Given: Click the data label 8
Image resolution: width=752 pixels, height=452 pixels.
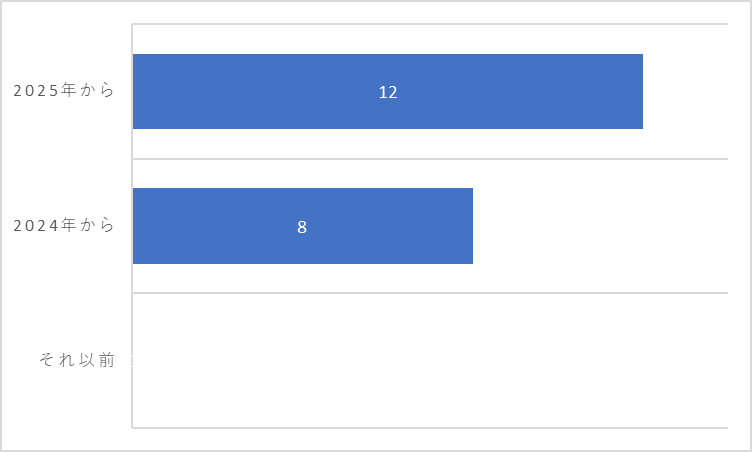Looking at the screenshot, I should click(x=302, y=227).
